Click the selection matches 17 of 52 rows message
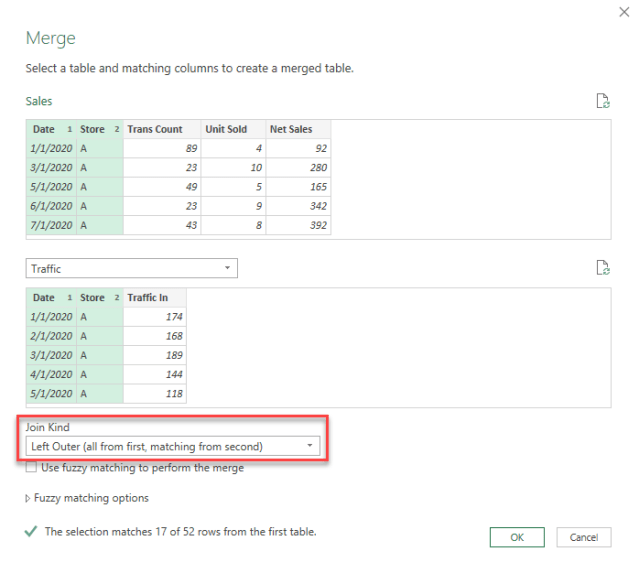The height and width of the screenshot is (573, 639). (181, 531)
